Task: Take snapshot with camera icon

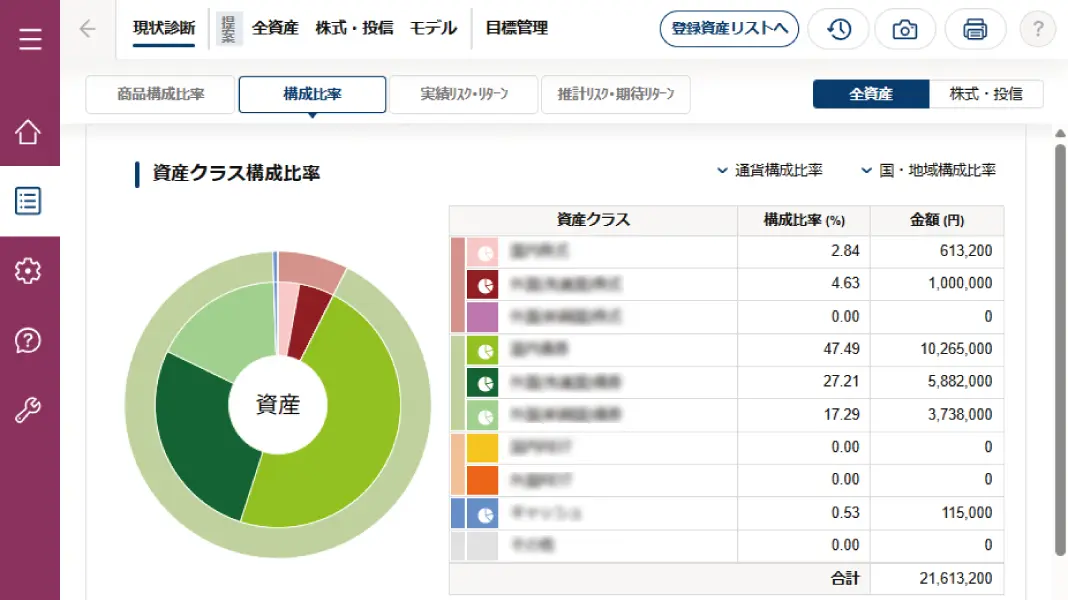Action: pos(905,29)
